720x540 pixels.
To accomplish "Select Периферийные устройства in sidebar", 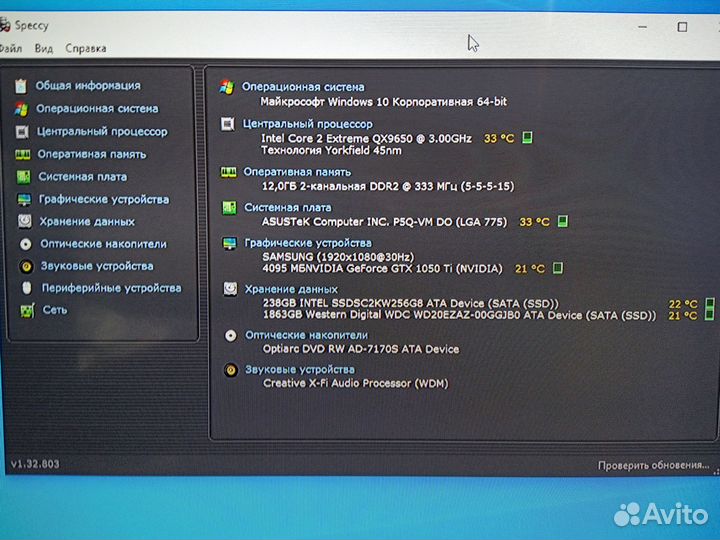I will coord(111,288).
